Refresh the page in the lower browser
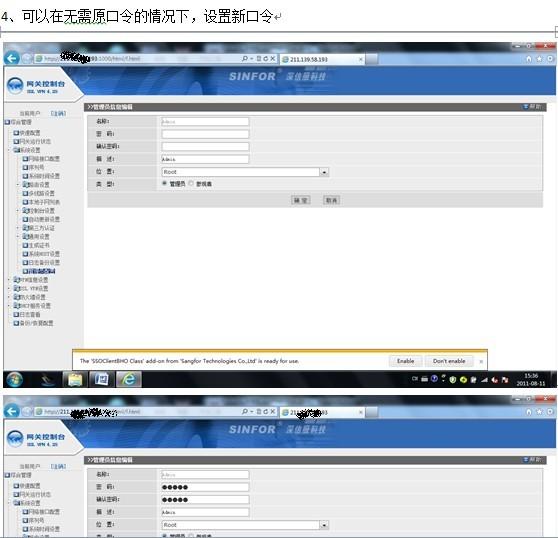This screenshot has height=538, width=558. [265, 412]
